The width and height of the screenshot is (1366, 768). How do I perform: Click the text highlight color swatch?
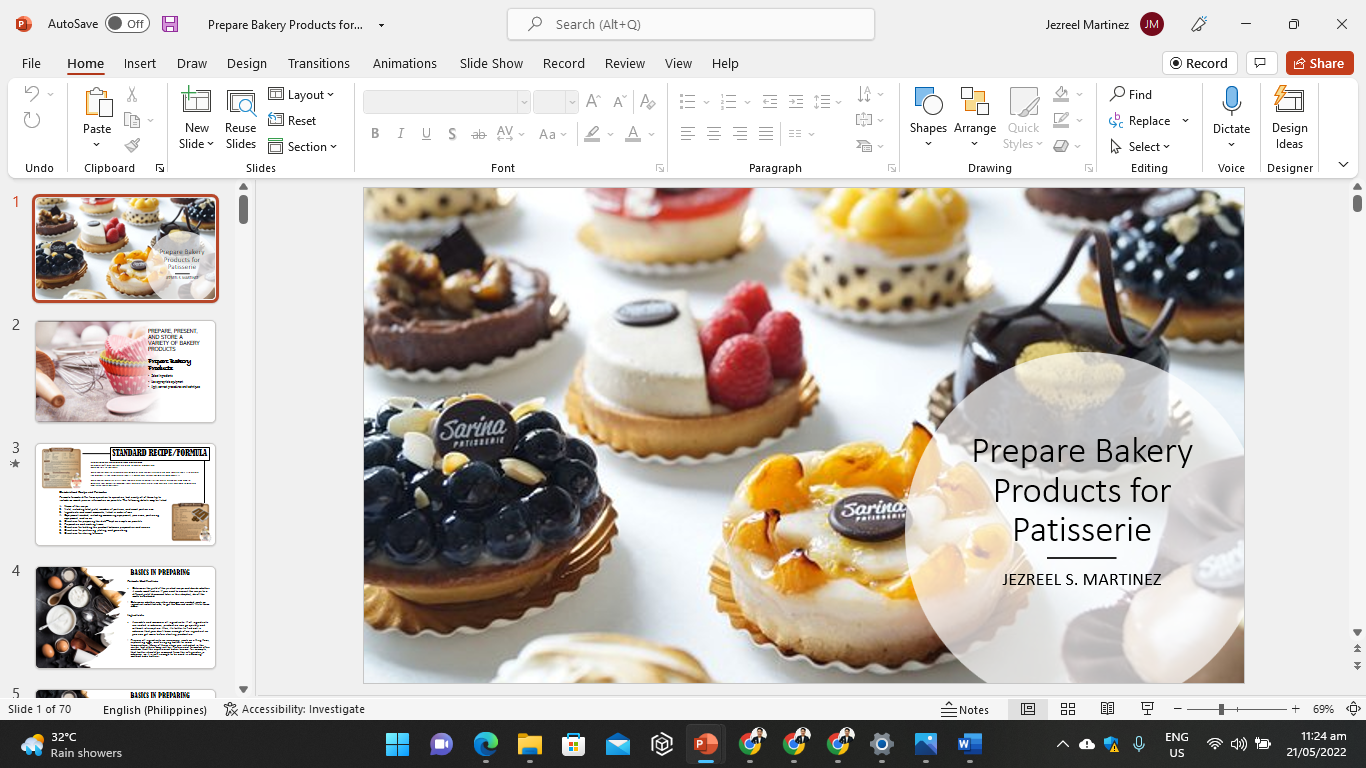[592, 134]
